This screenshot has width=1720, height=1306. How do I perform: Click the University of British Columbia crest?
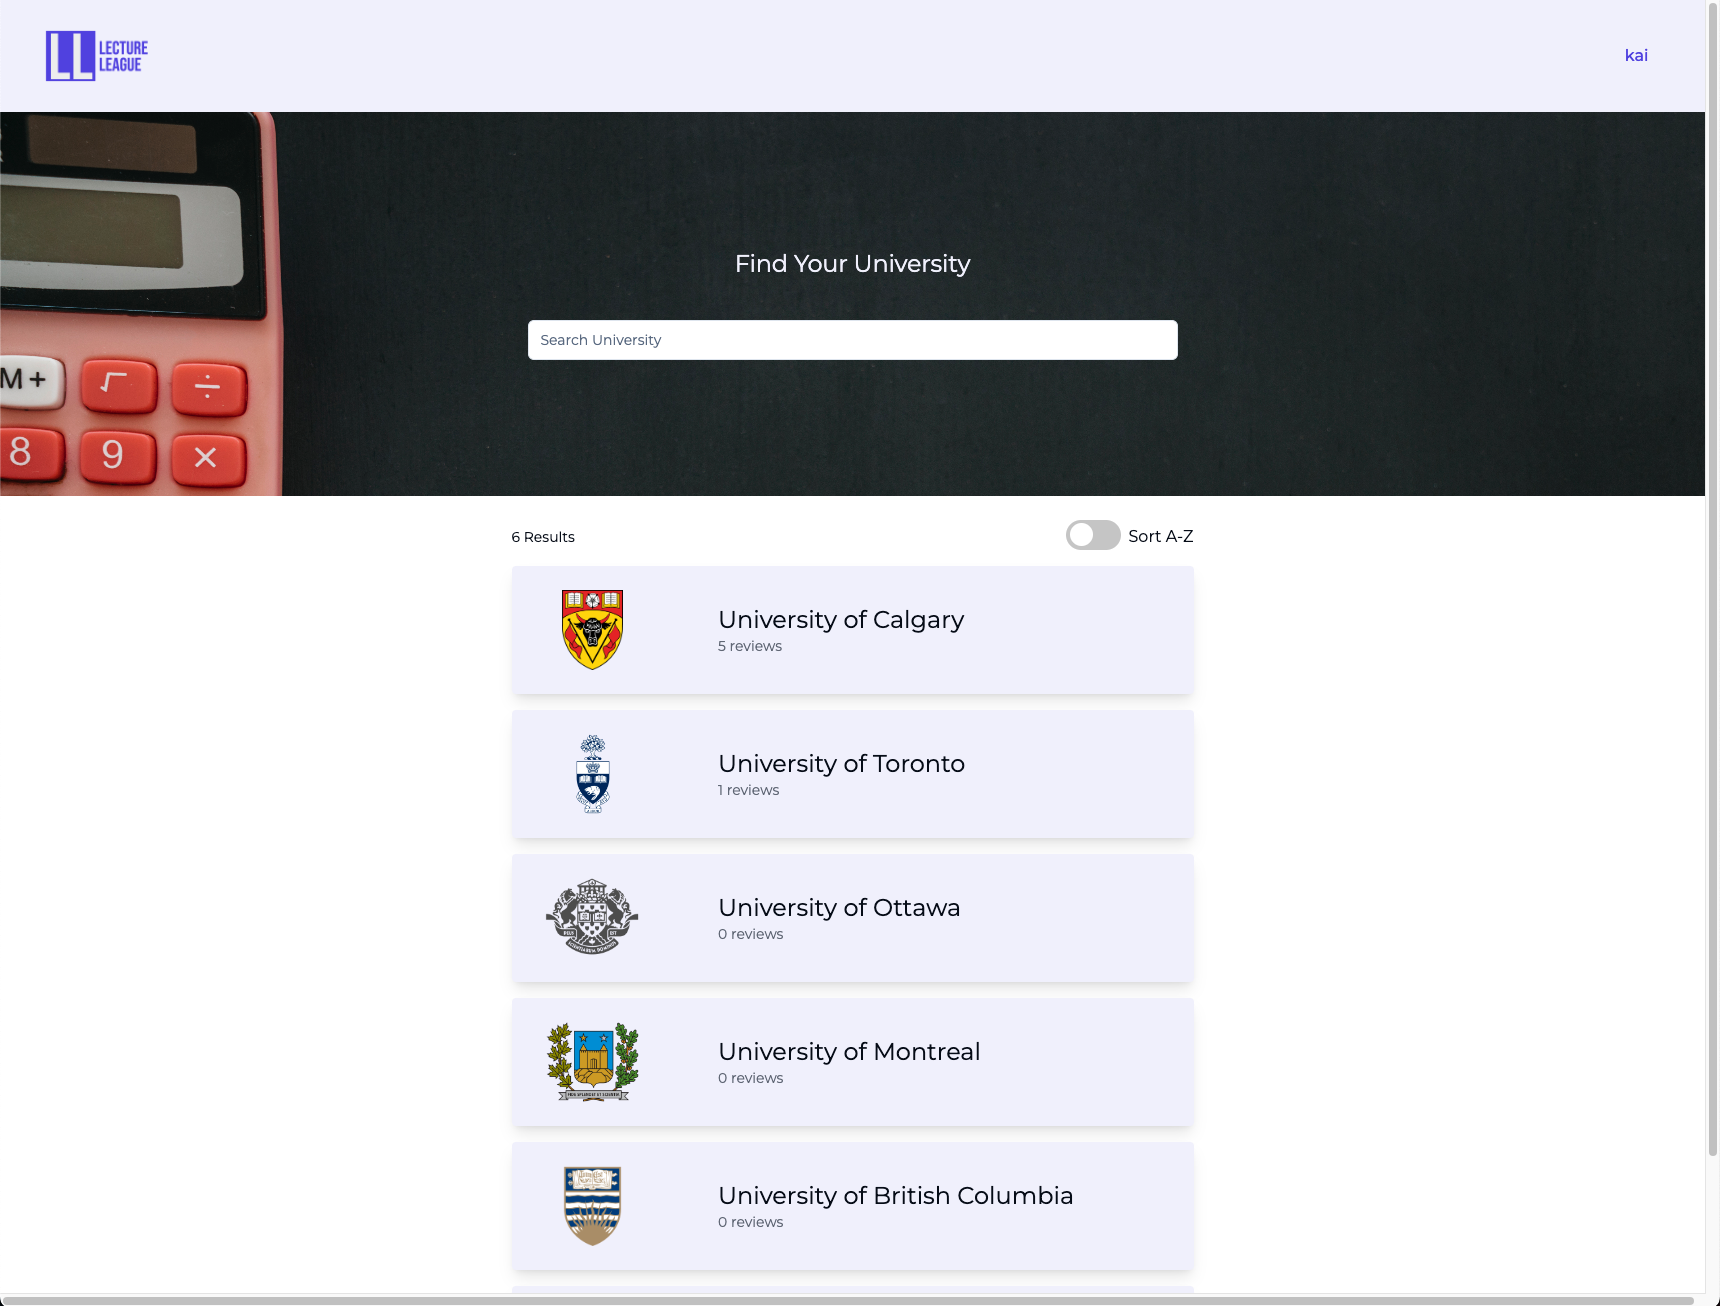click(592, 1206)
